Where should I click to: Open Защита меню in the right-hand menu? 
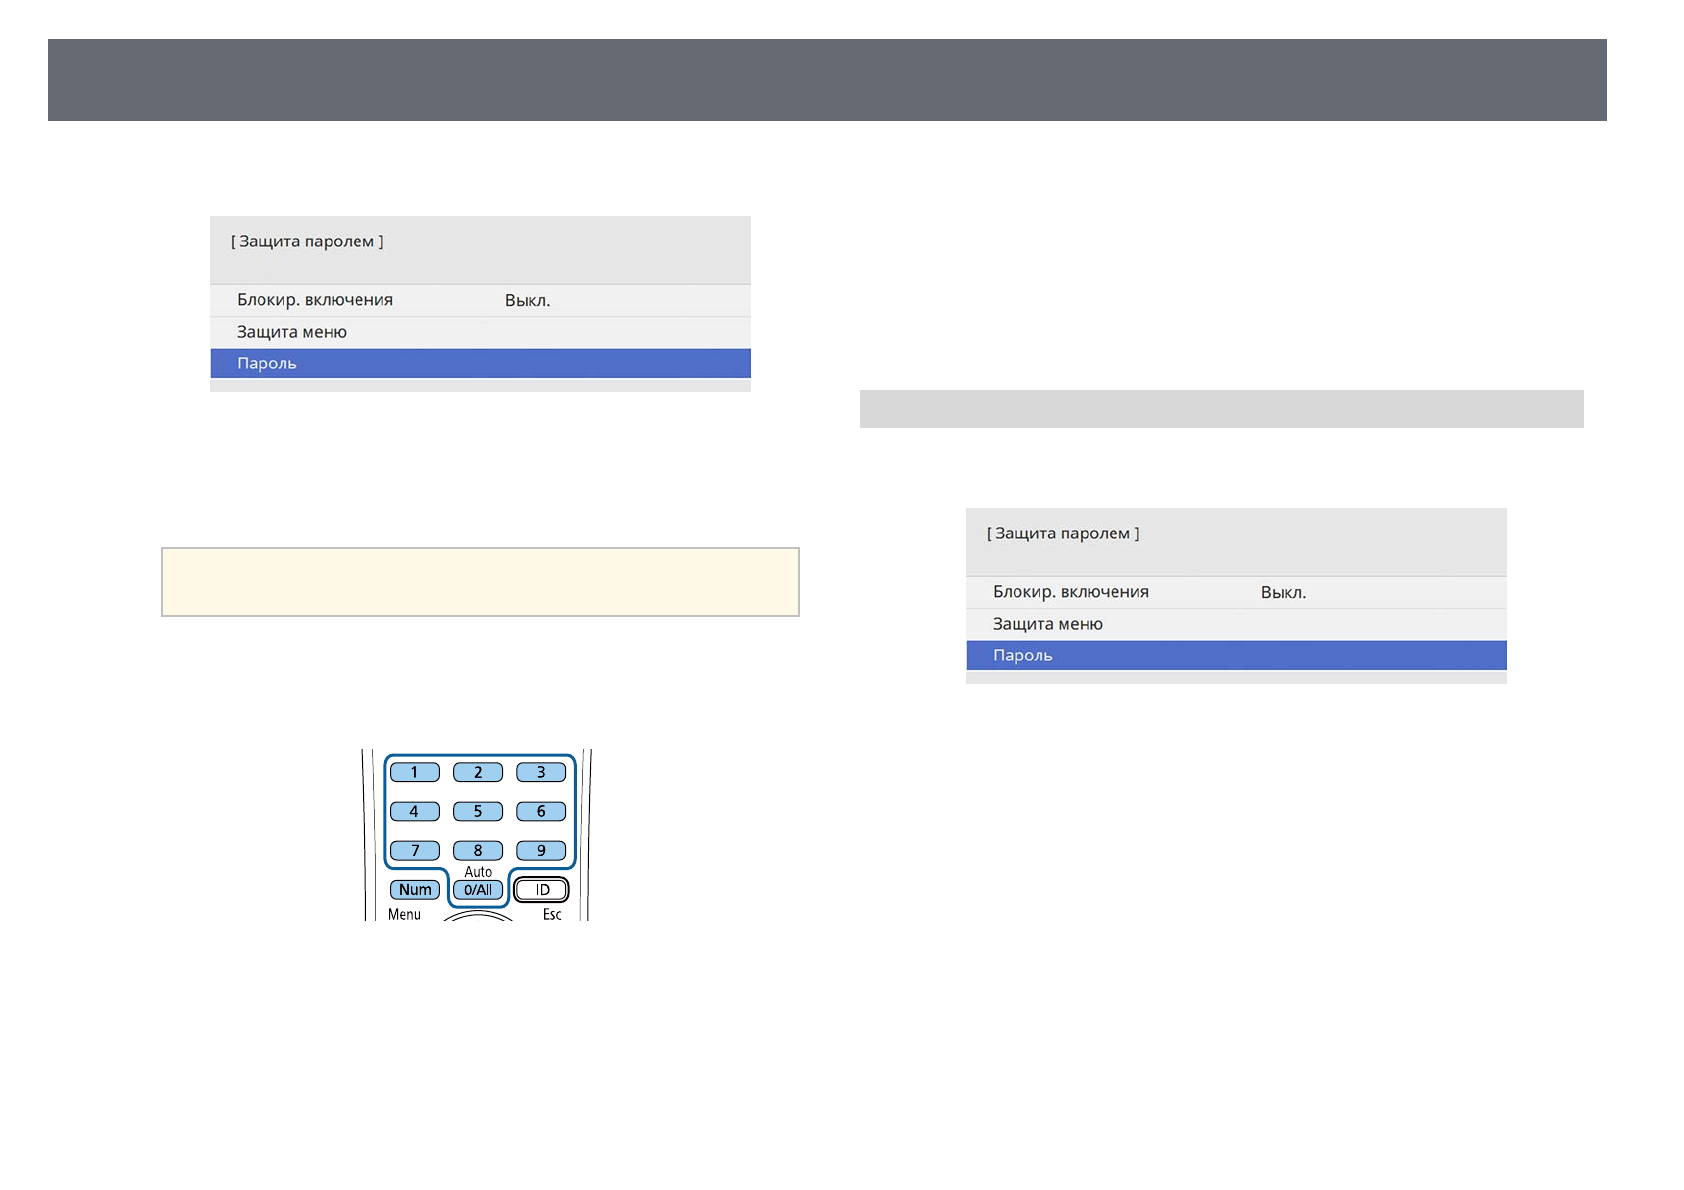(1235, 624)
